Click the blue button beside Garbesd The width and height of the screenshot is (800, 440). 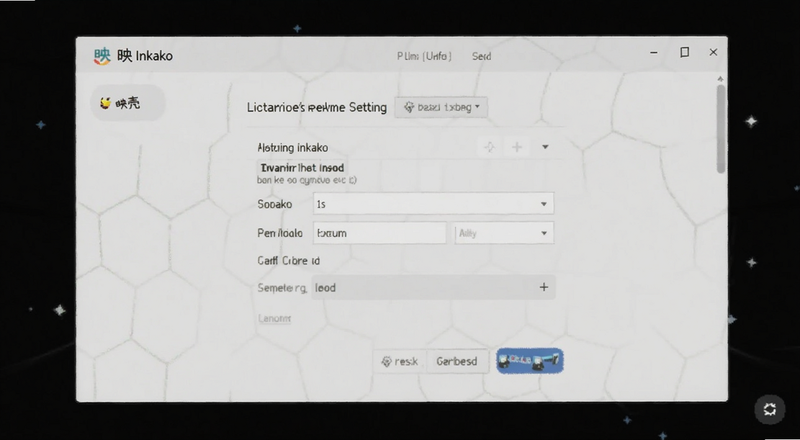point(530,361)
